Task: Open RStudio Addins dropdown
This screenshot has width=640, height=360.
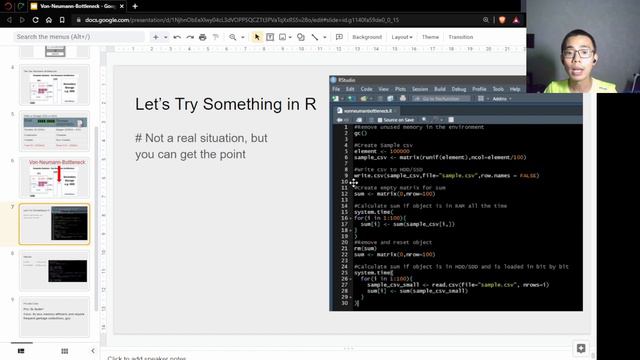Action: 502,99
